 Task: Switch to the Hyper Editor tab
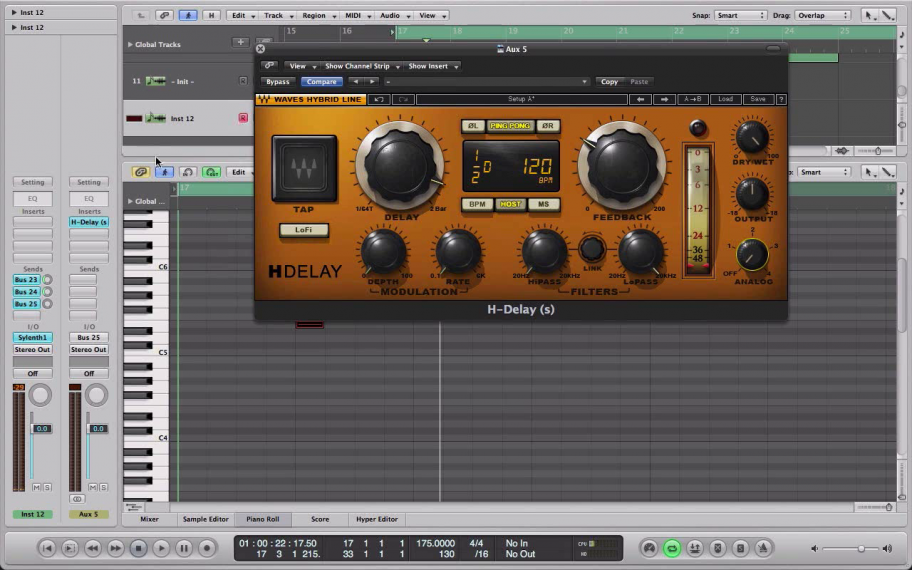[377, 519]
